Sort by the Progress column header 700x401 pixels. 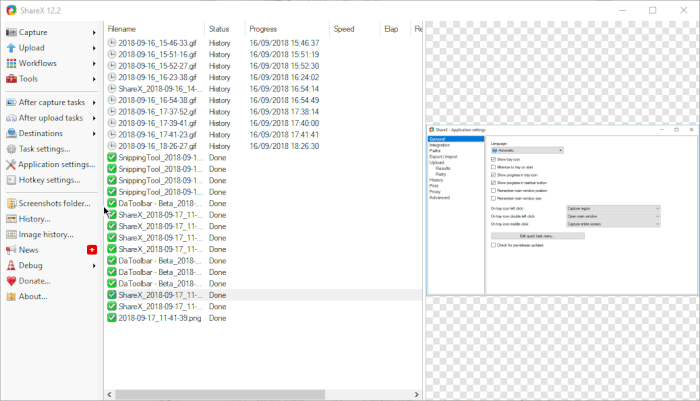(x=287, y=29)
